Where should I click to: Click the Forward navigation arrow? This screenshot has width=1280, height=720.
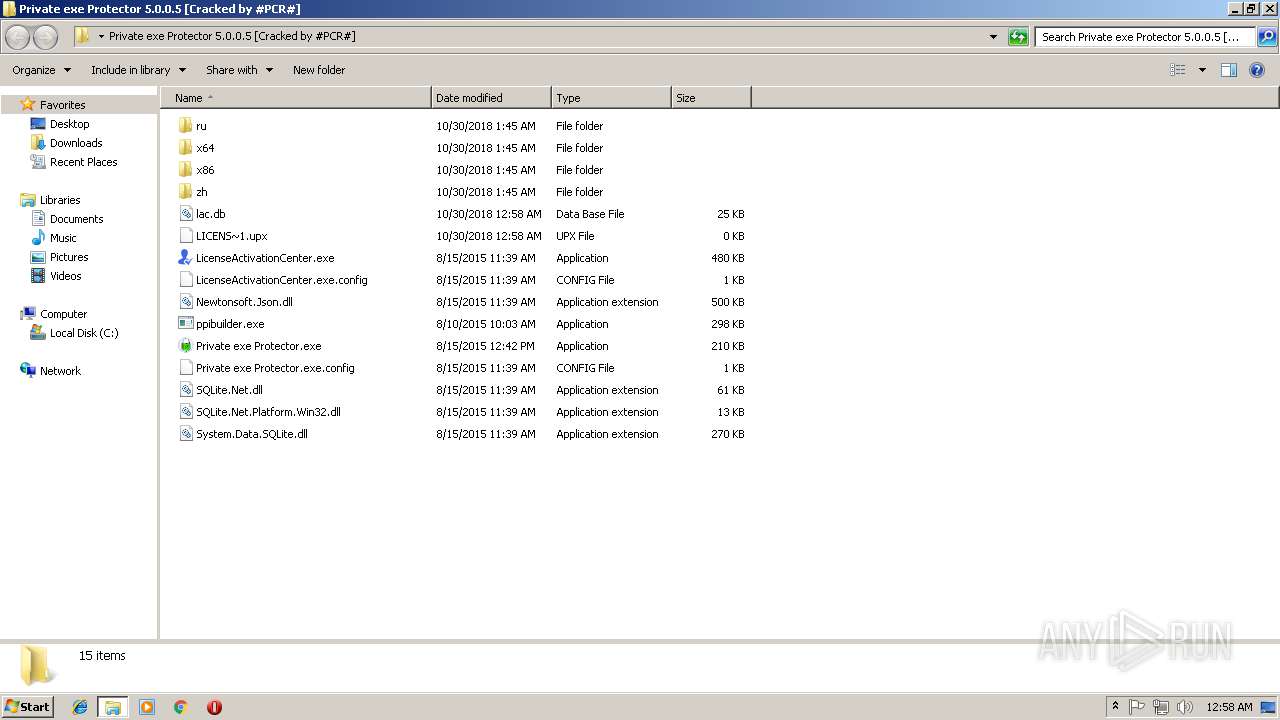[45, 37]
